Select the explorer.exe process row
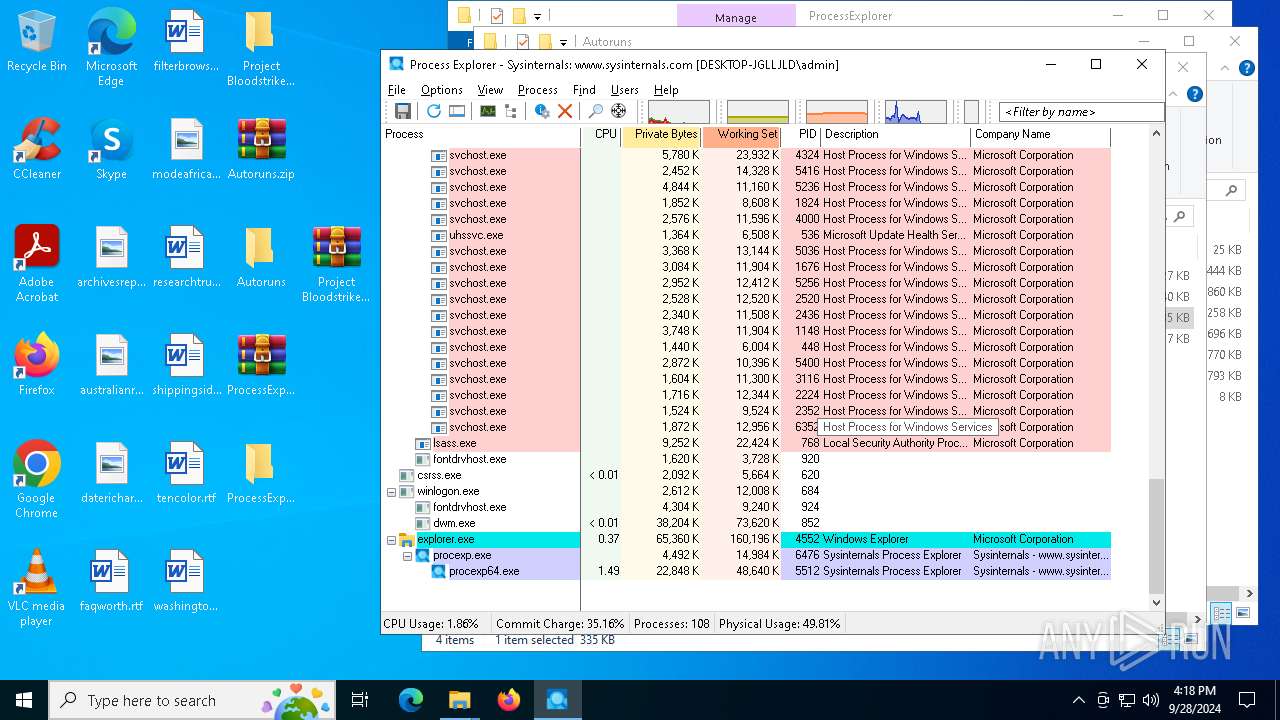Screen dimensions: 1280x720 coord(746,539)
